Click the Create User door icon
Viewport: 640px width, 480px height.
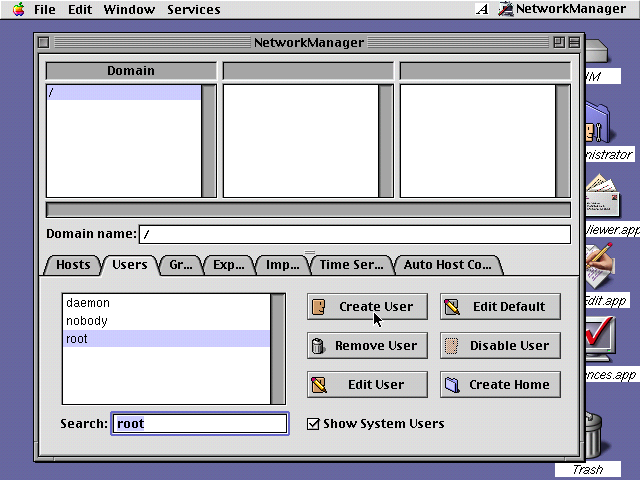pyautogui.click(x=319, y=307)
